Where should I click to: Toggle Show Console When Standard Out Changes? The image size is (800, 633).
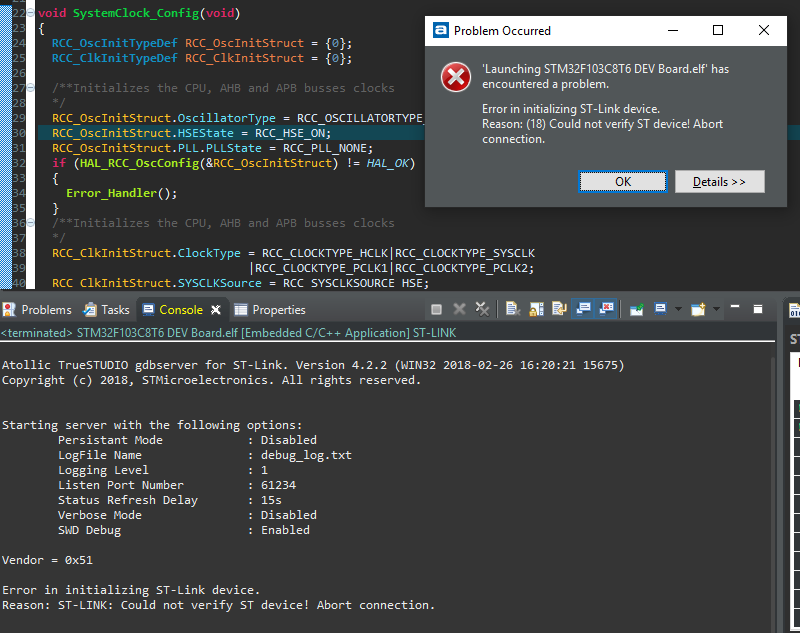pos(583,309)
